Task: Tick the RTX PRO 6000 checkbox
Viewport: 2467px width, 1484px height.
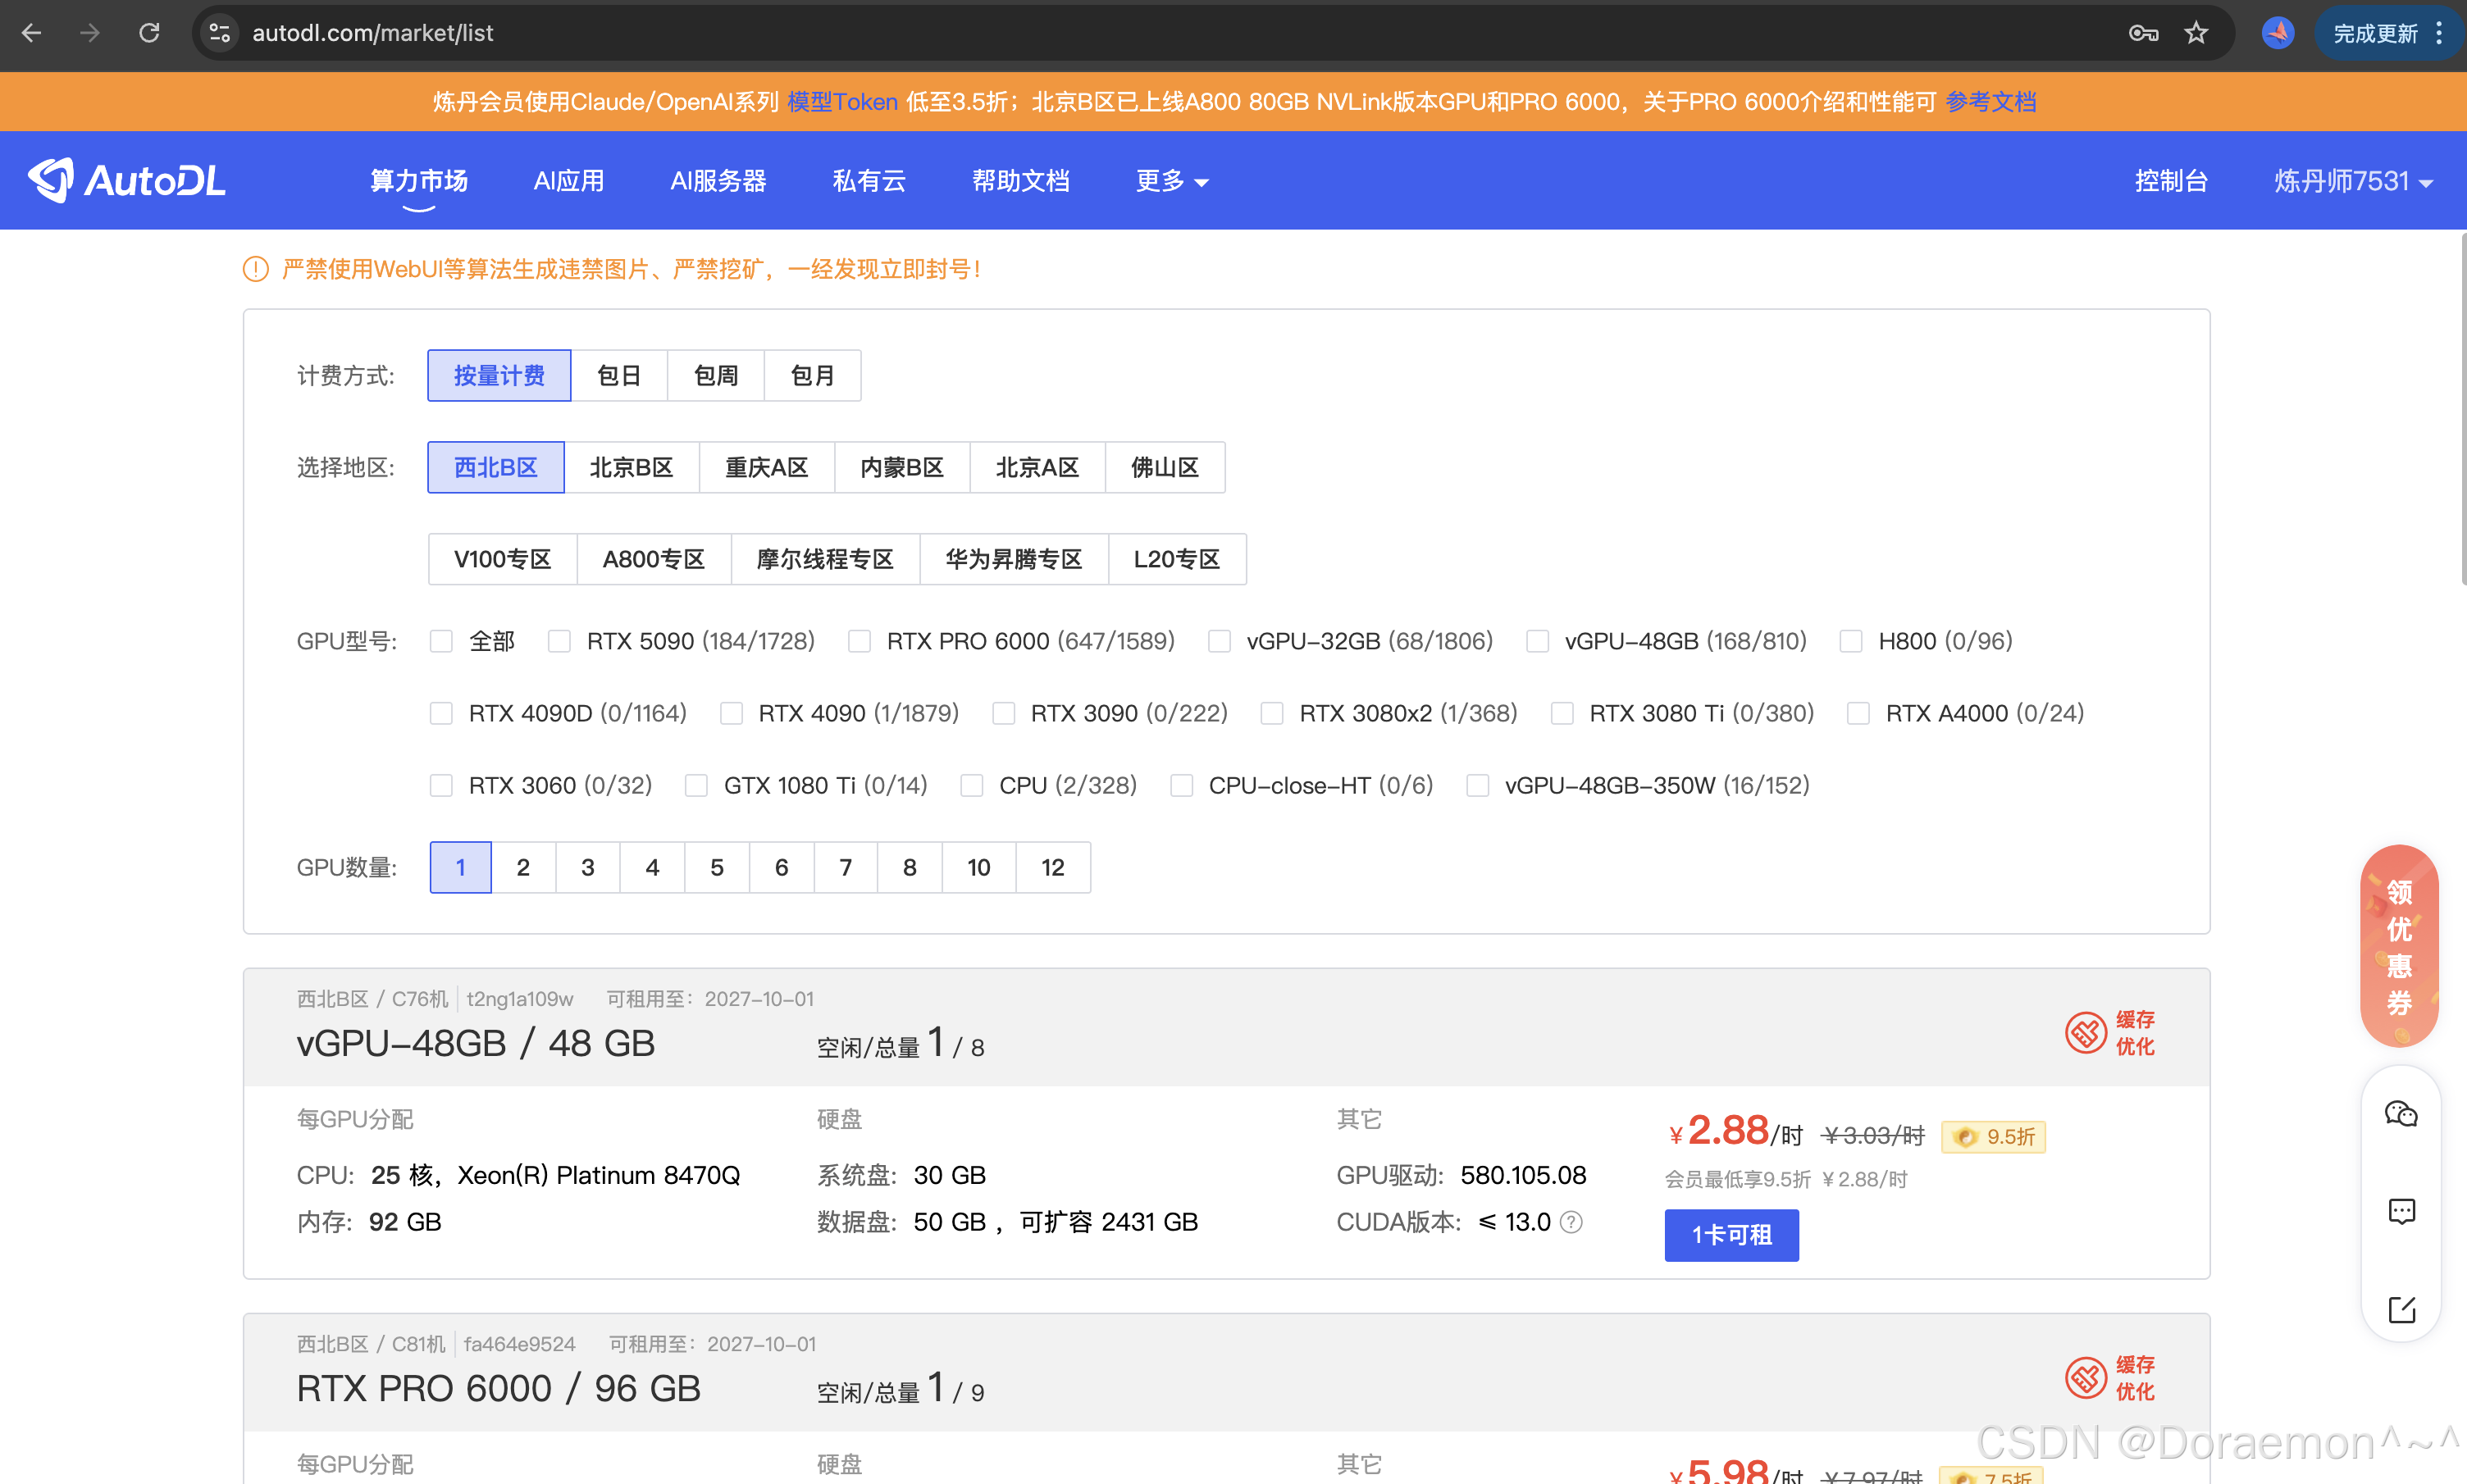Action: click(x=859, y=641)
